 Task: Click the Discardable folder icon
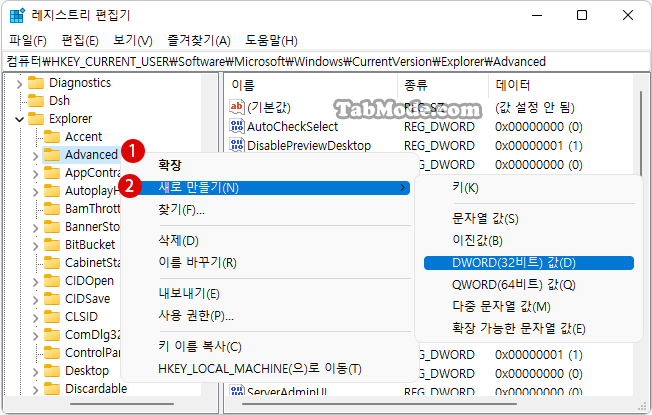click(x=52, y=389)
